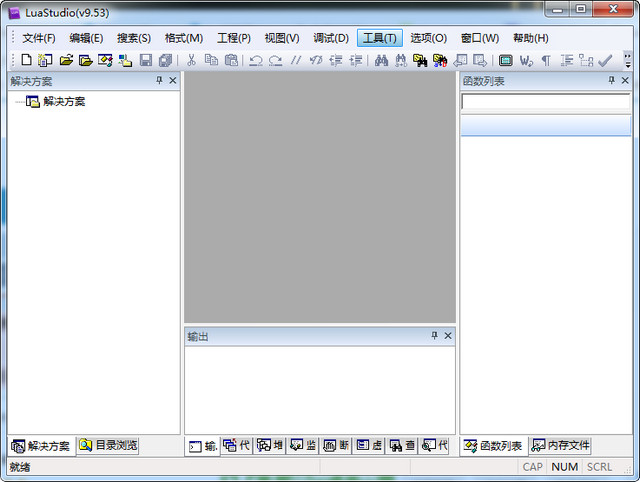This screenshot has width=640, height=482.
Task: Click the Undo arrow icon
Action: (256, 61)
